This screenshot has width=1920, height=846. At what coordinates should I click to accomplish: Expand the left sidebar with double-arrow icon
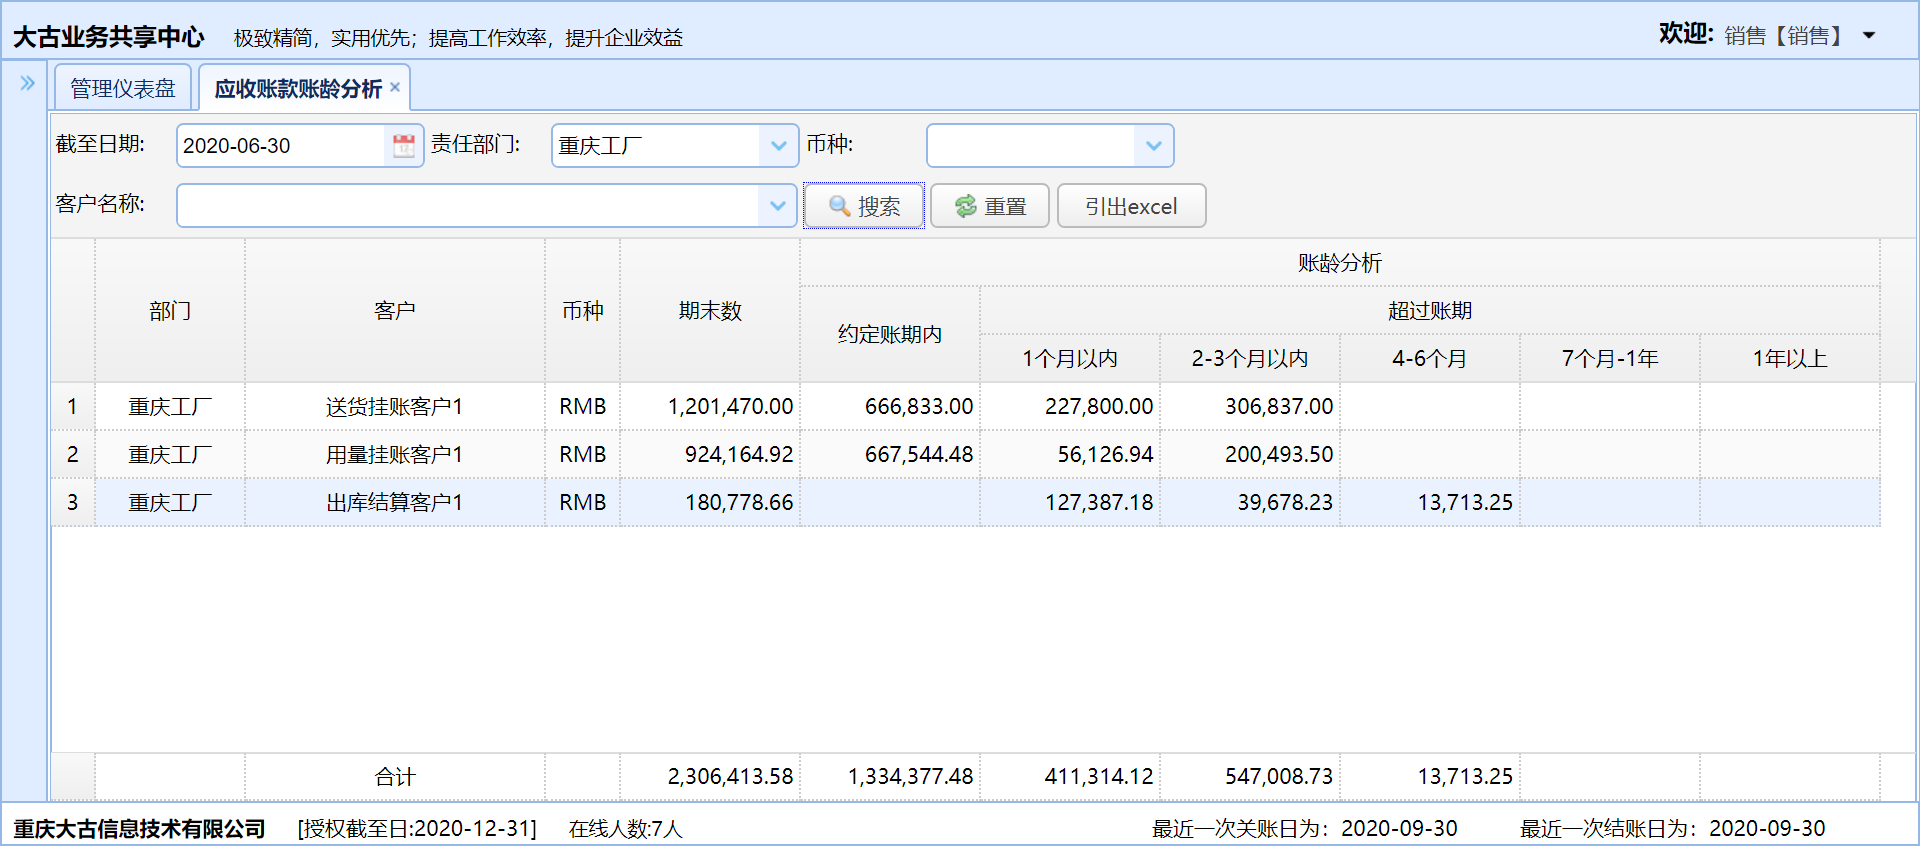[x=27, y=83]
